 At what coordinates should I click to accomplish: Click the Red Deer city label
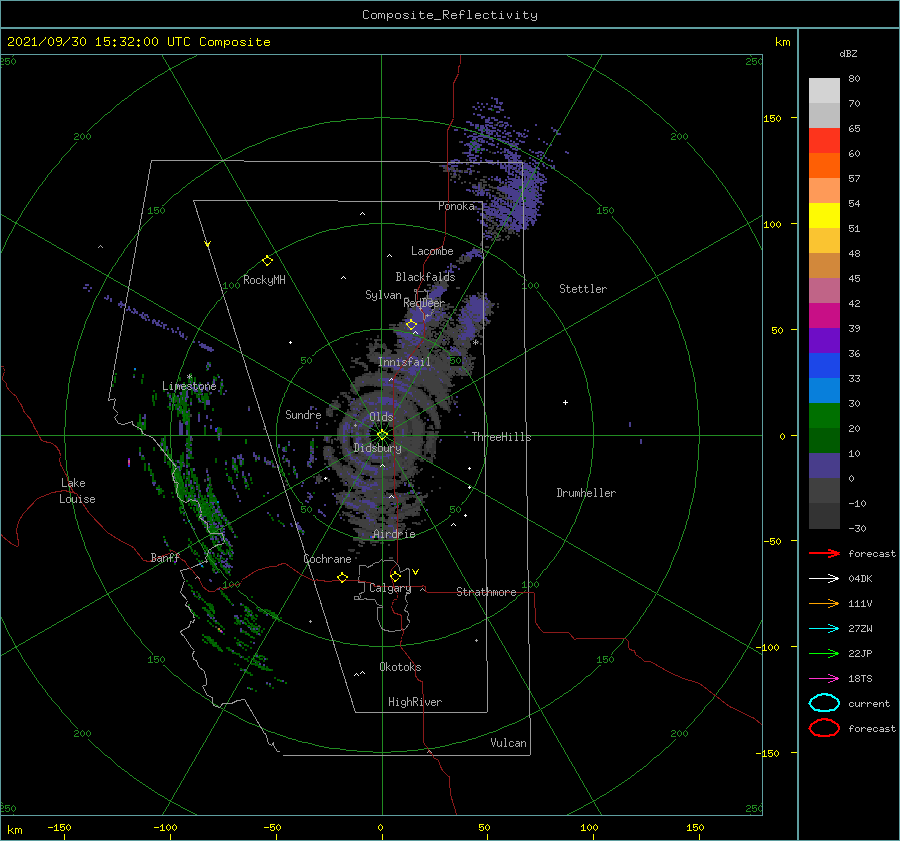click(x=424, y=303)
